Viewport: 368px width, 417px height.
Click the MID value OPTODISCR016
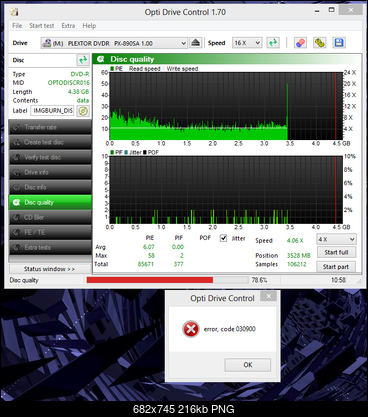[x=69, y=83]
